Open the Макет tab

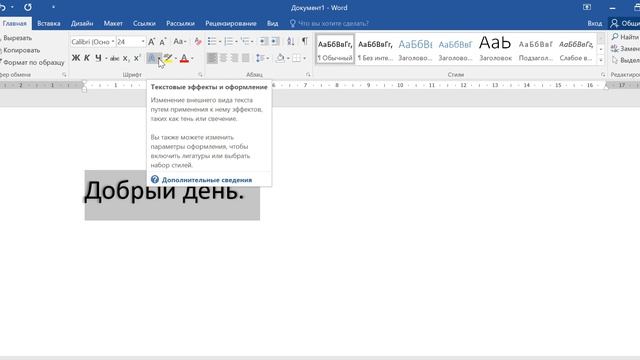tap(113, 23)
